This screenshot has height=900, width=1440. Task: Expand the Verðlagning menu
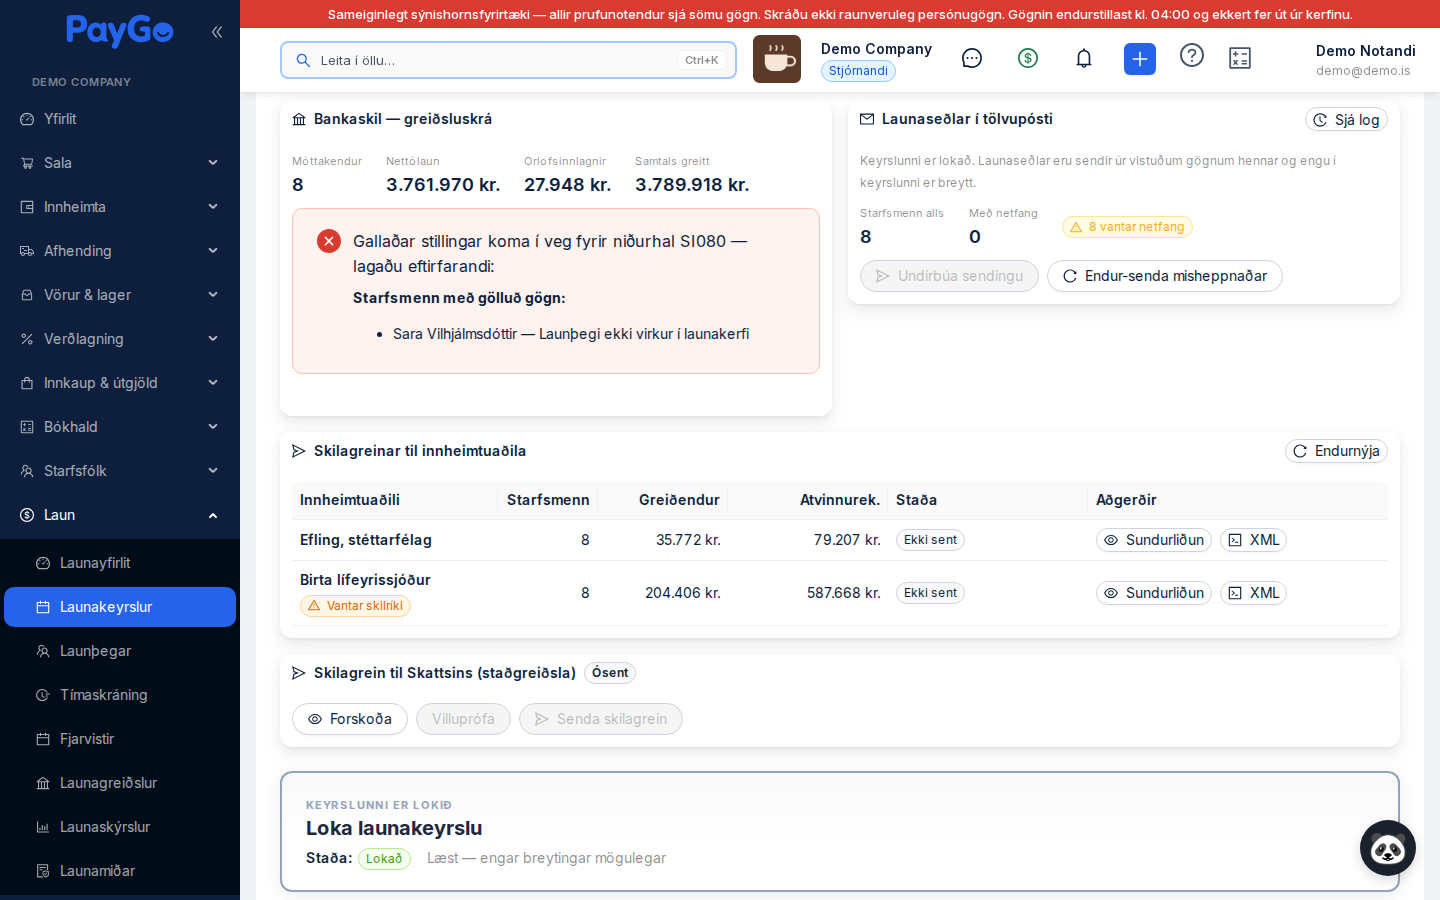click(120, 339)
